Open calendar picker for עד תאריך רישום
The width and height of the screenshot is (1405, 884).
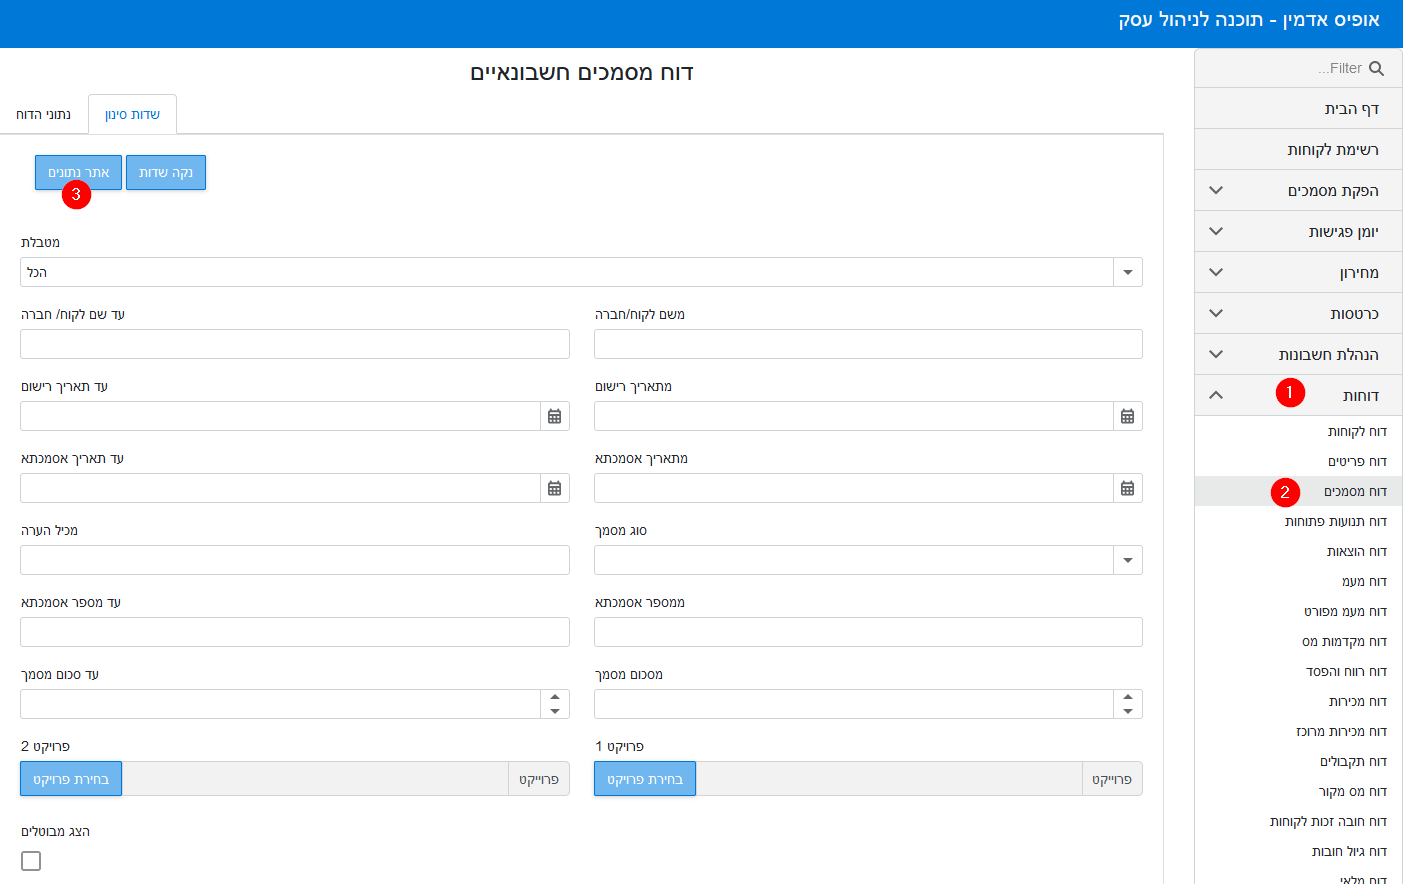click(554, 416)
